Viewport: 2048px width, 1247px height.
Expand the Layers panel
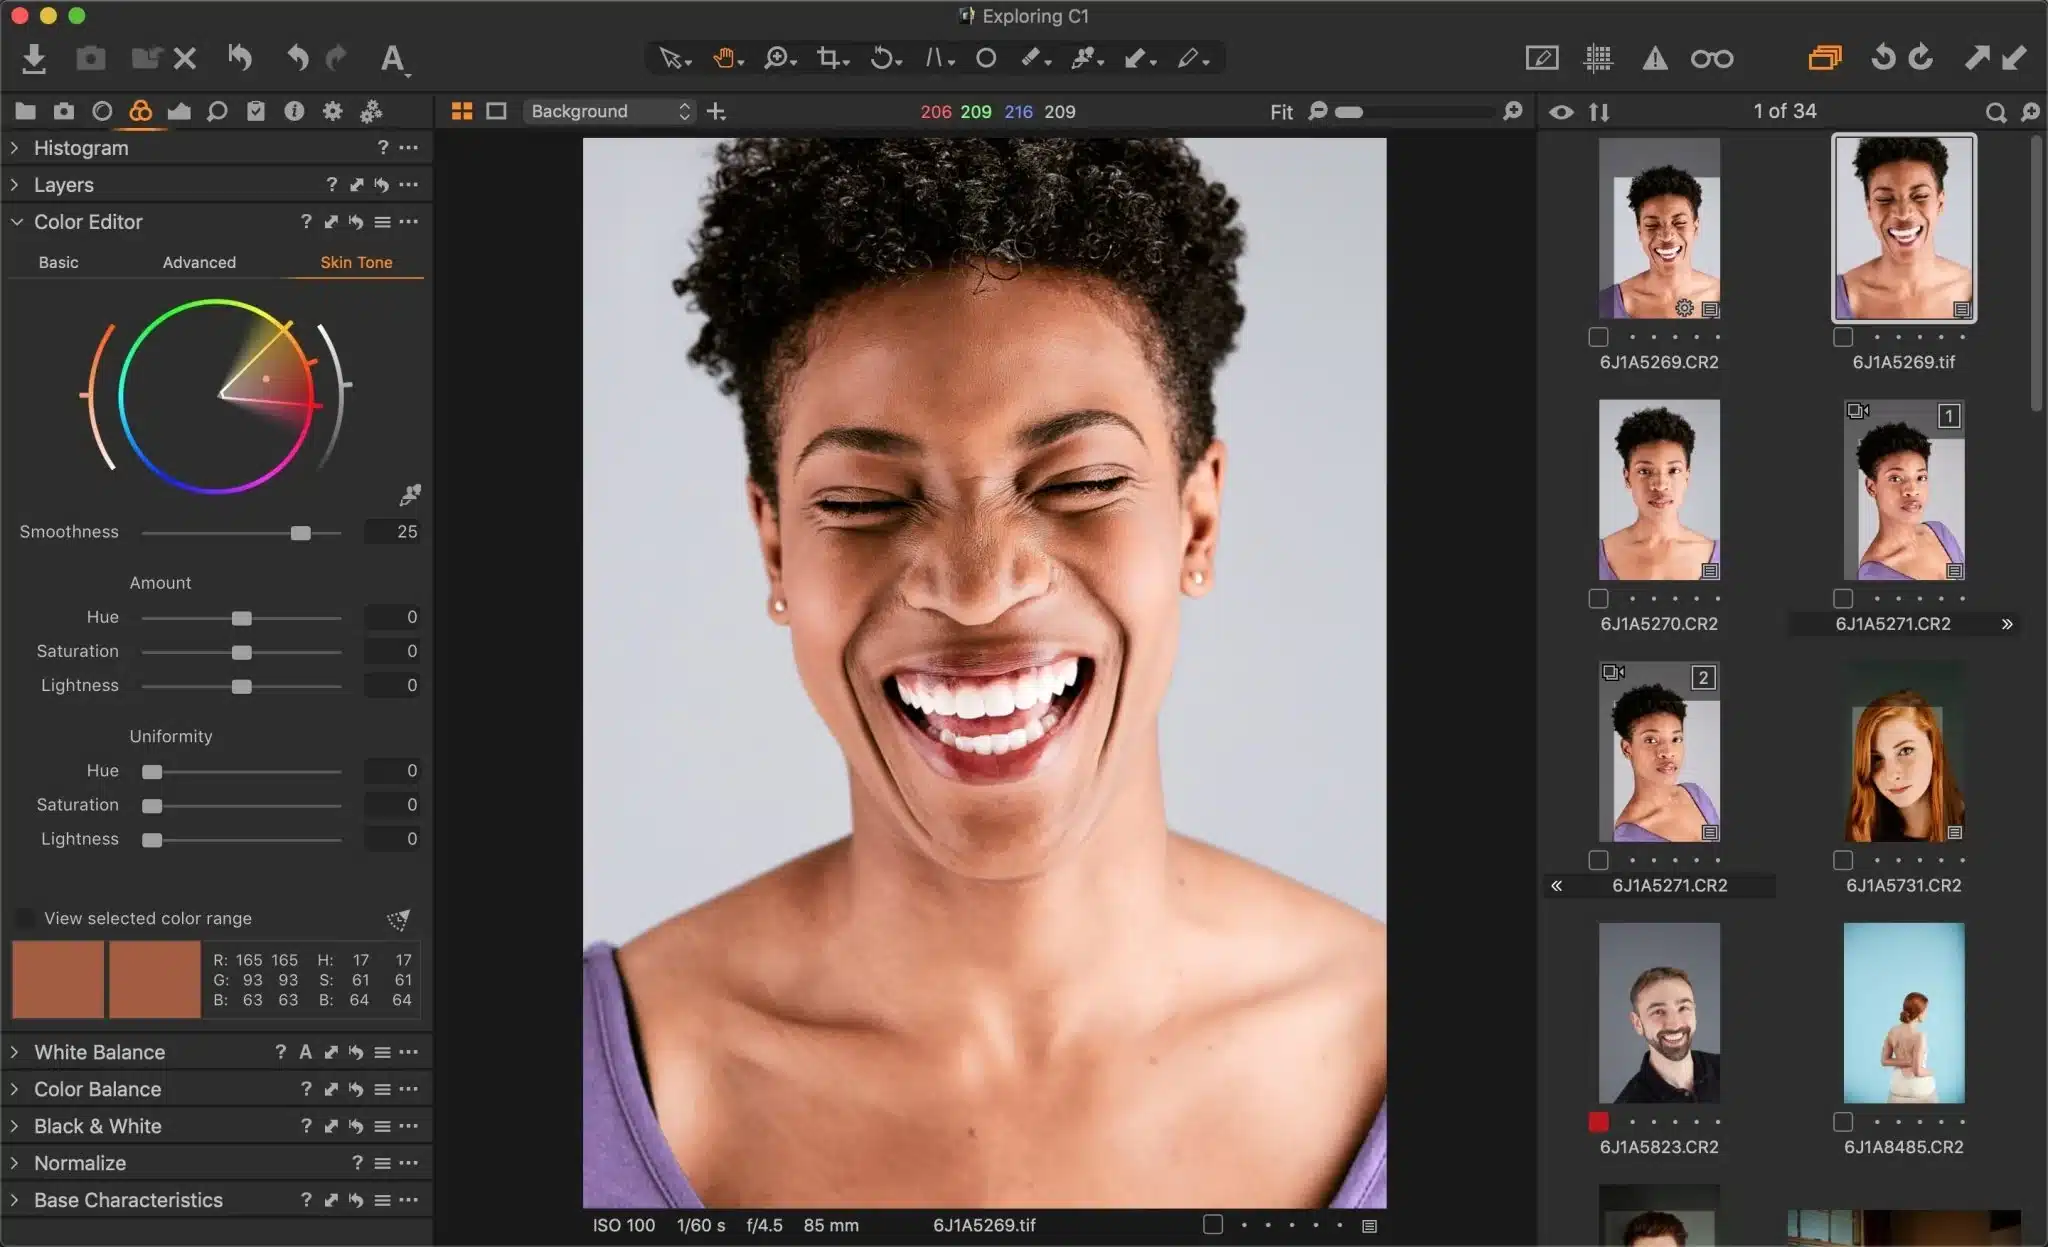click(x=14, y=184)
